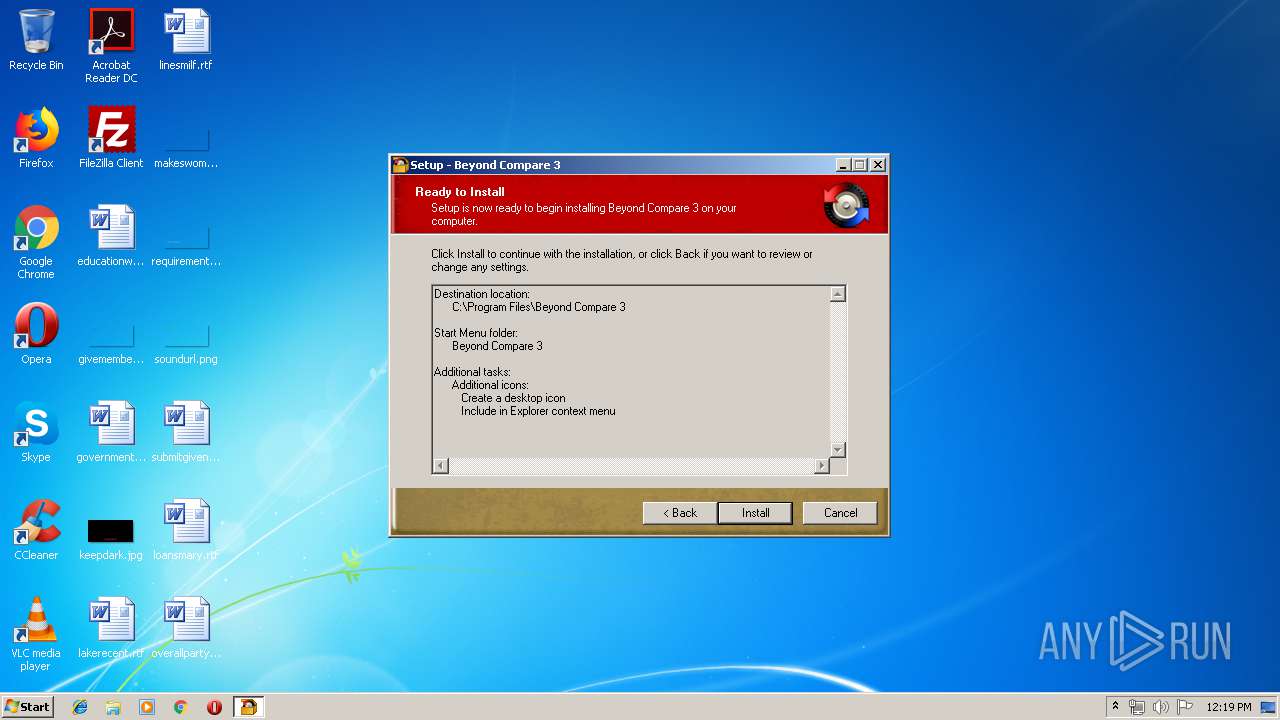This screenshot has height=720, width=1280.
Task: Click the 'Additional tasks:' line
Action: [472, 372]
